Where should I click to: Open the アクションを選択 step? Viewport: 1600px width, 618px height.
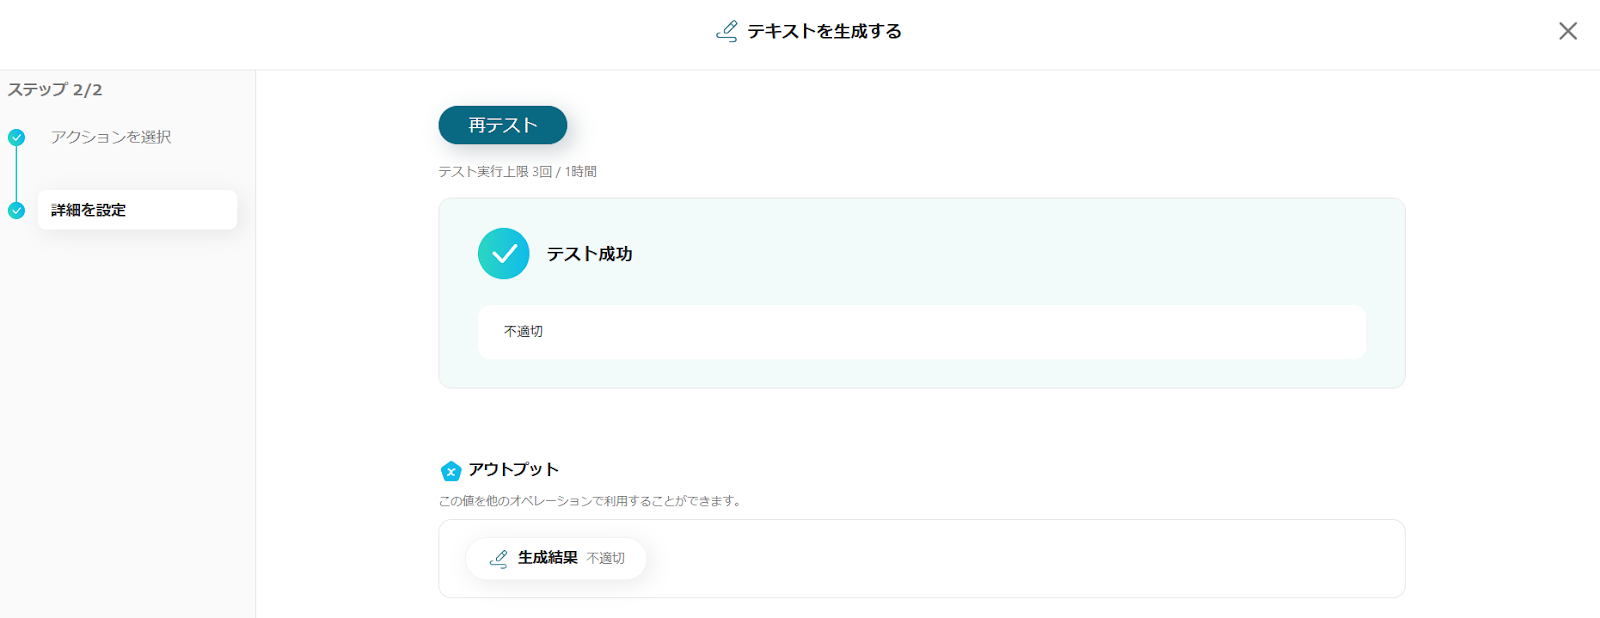coord(111,137)
